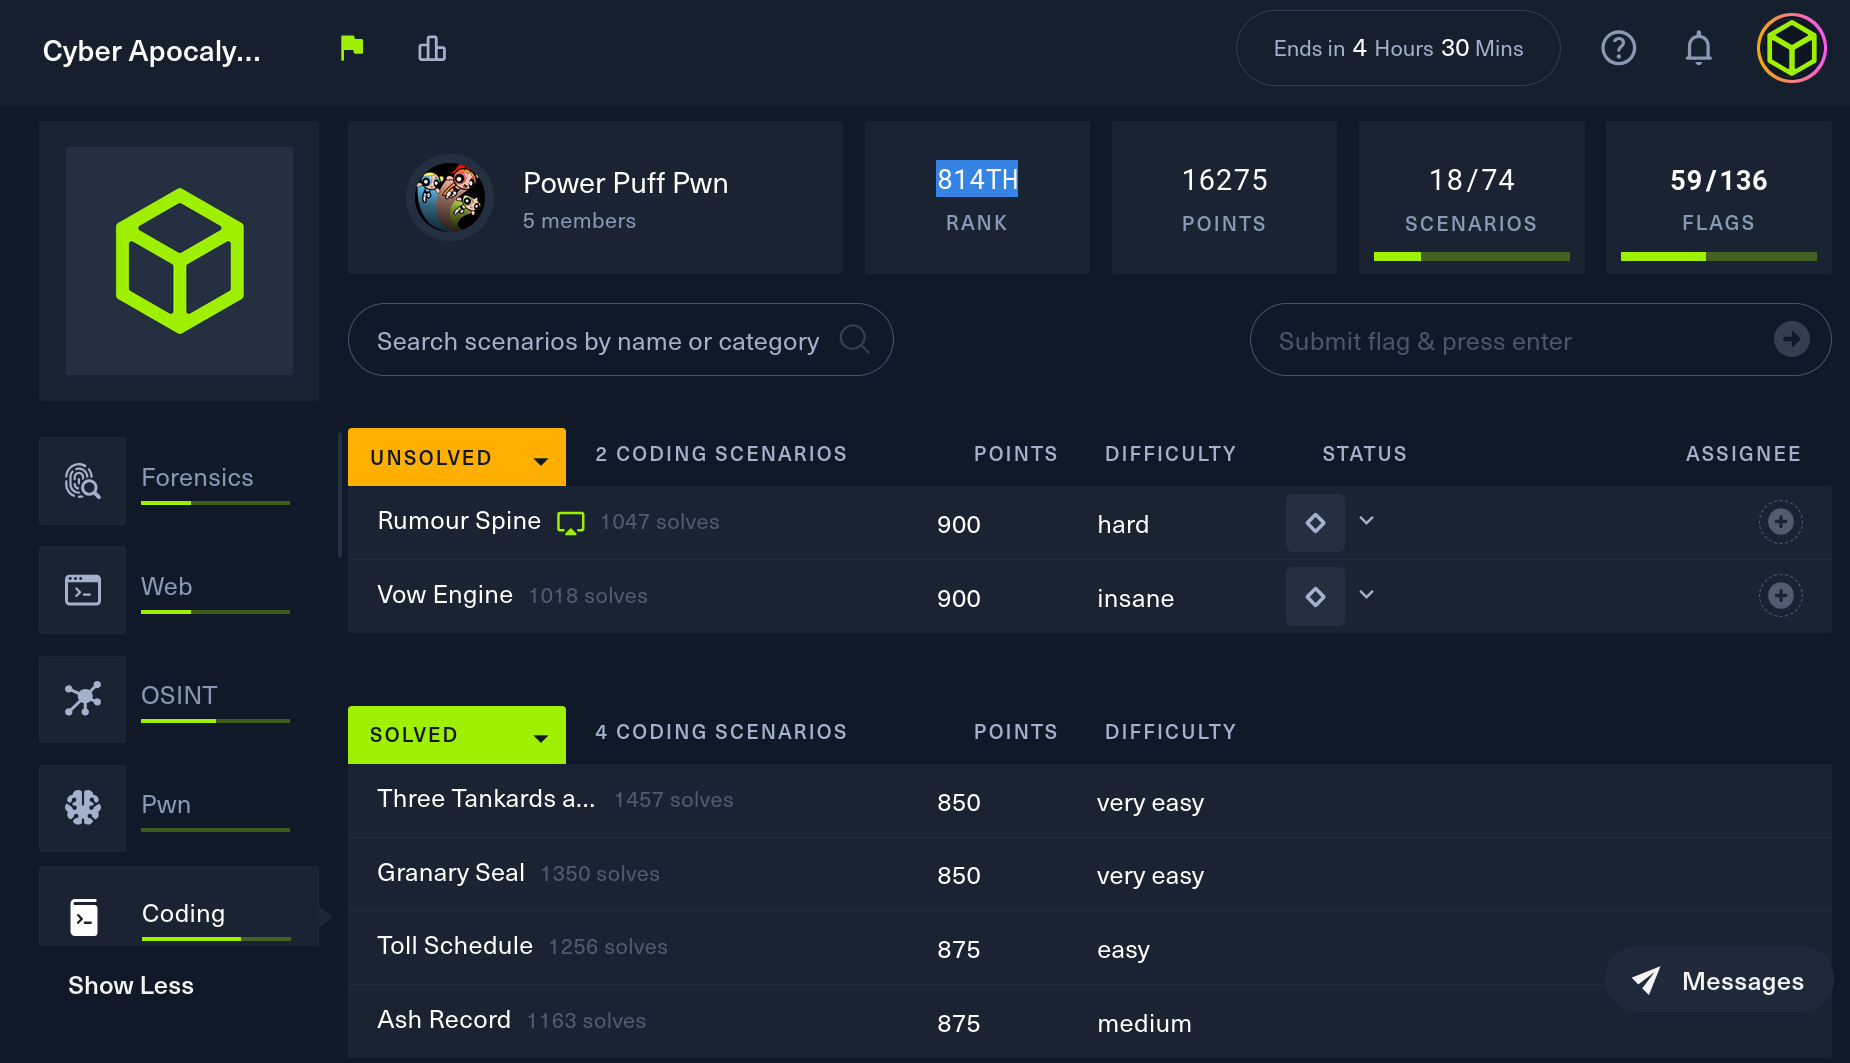The height and width of the screenshot is (1063, 1850).
Task: Open the notifications bell
Action: [x=1698, y=48]
